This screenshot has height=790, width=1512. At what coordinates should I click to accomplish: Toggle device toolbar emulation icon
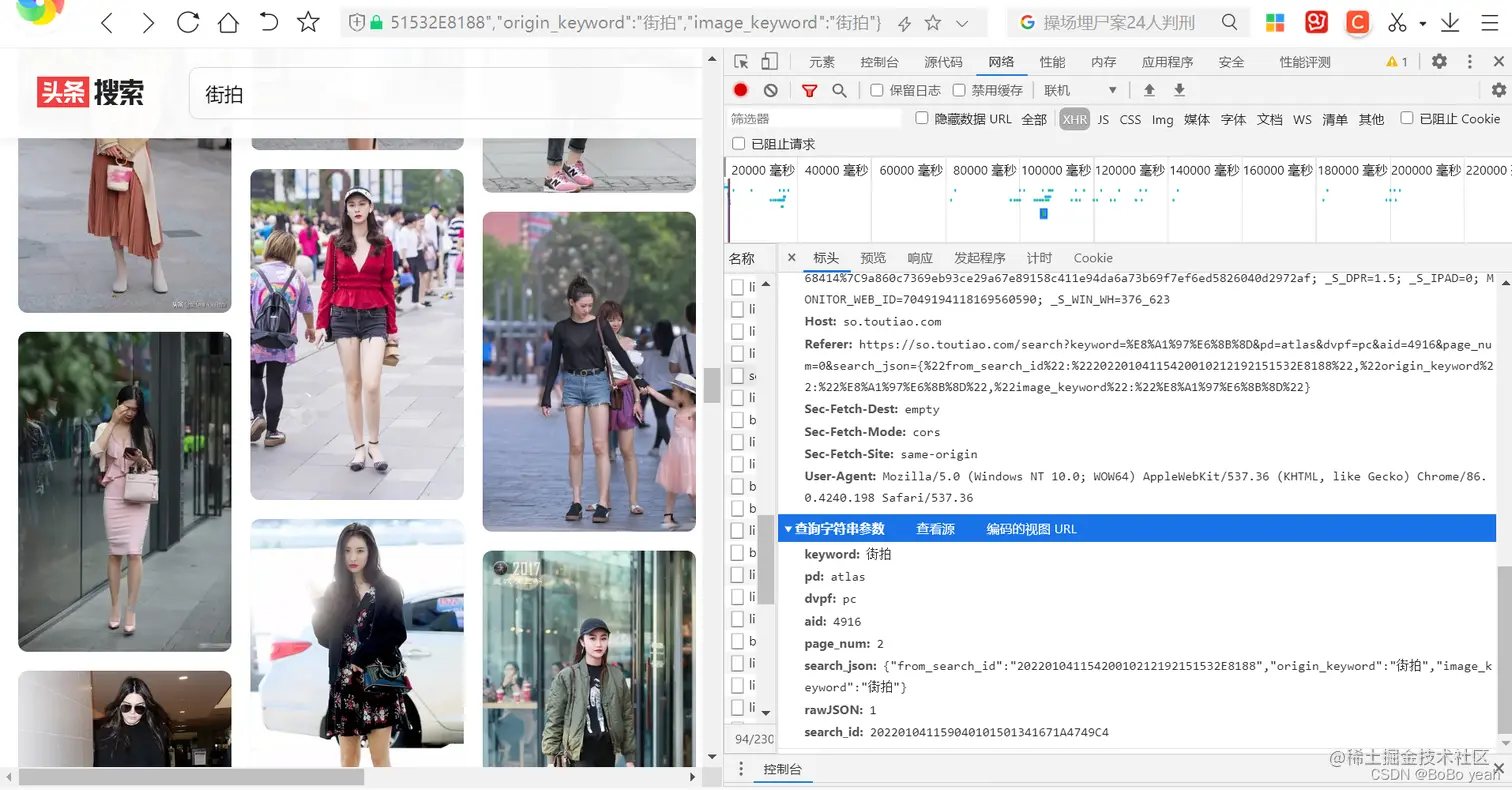click(x=769, y=61)
